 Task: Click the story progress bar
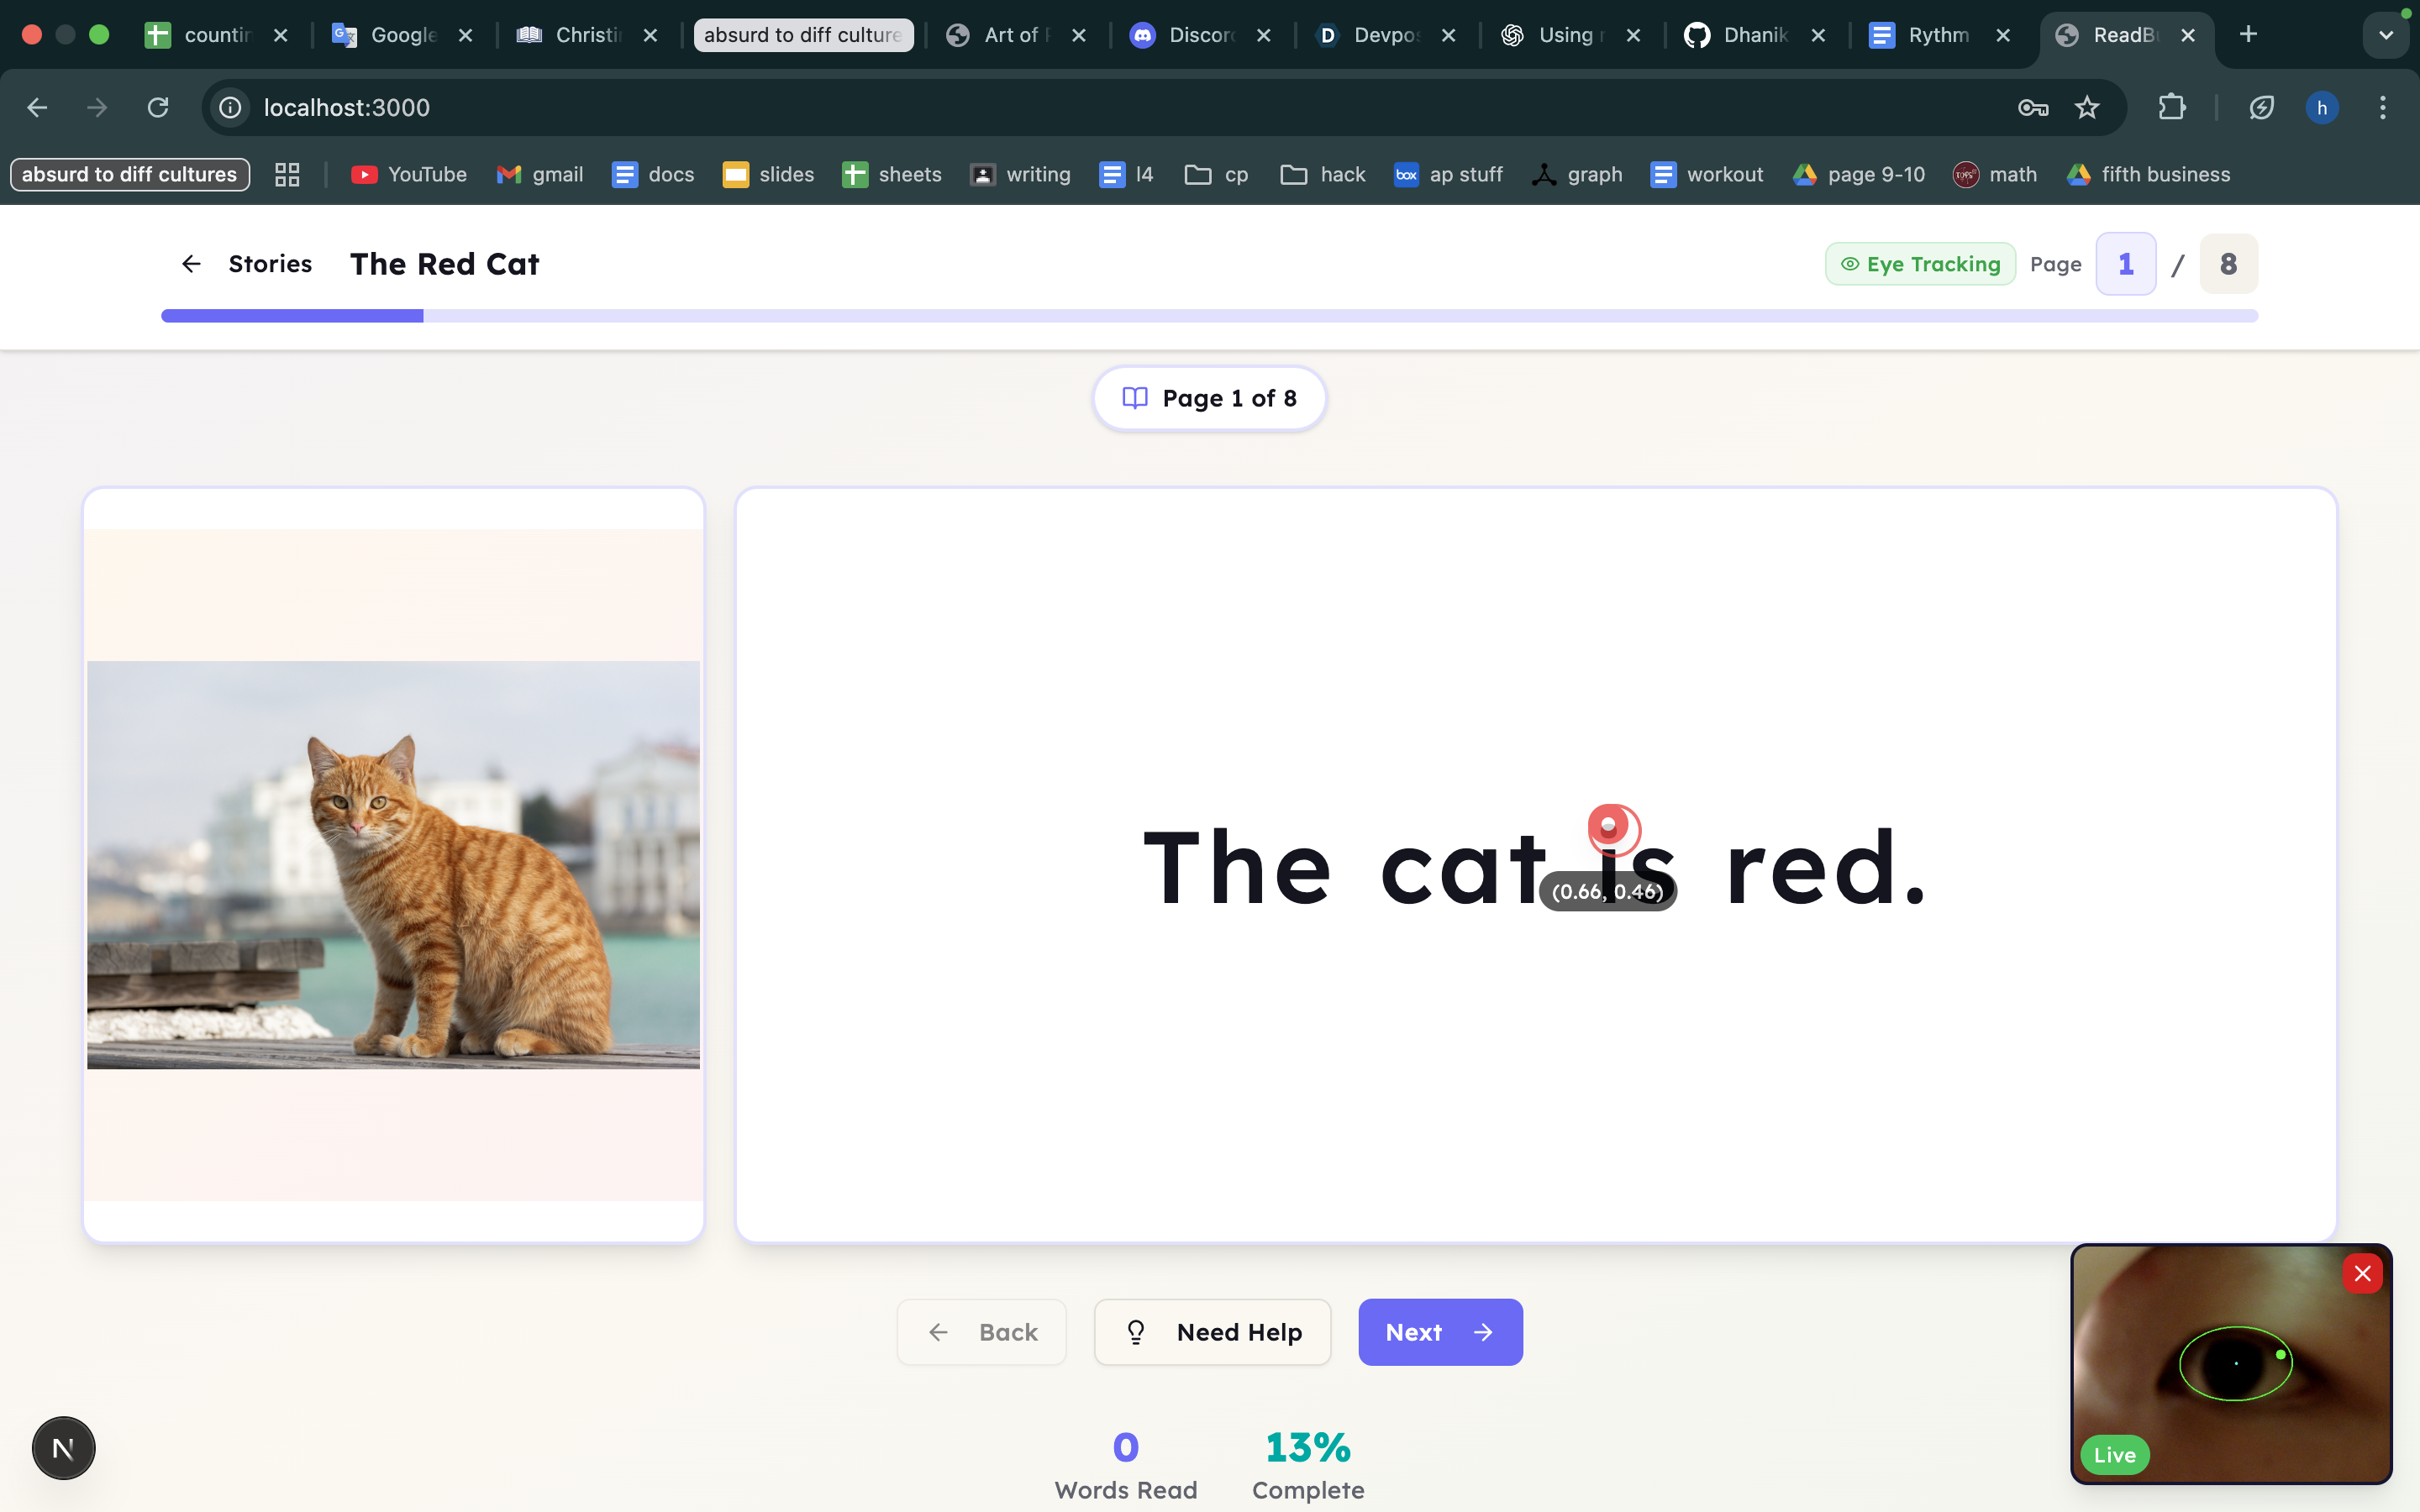(1209, 316)
